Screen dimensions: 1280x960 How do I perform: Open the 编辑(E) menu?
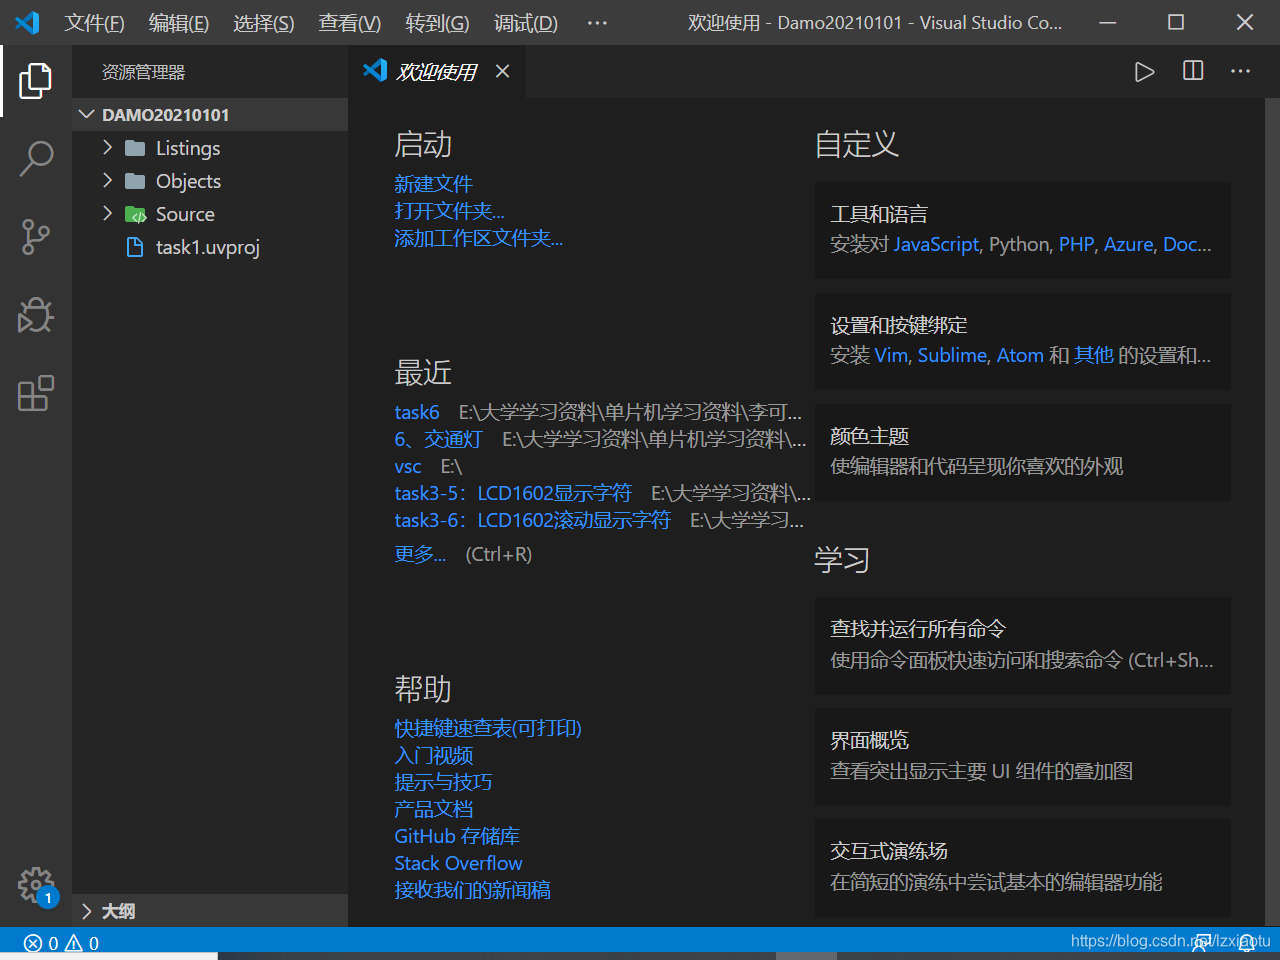point(179,23)
